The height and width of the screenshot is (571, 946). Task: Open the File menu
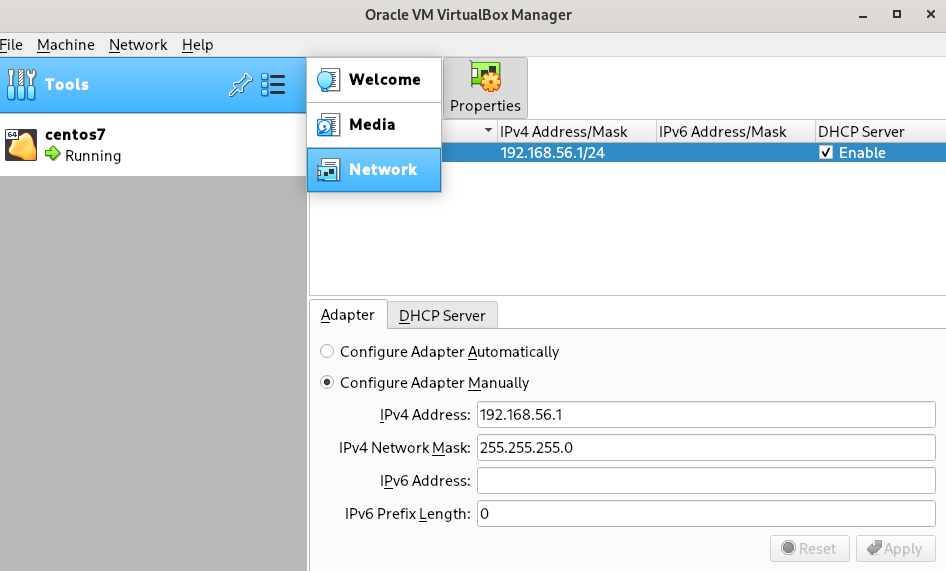coord(11,45)
